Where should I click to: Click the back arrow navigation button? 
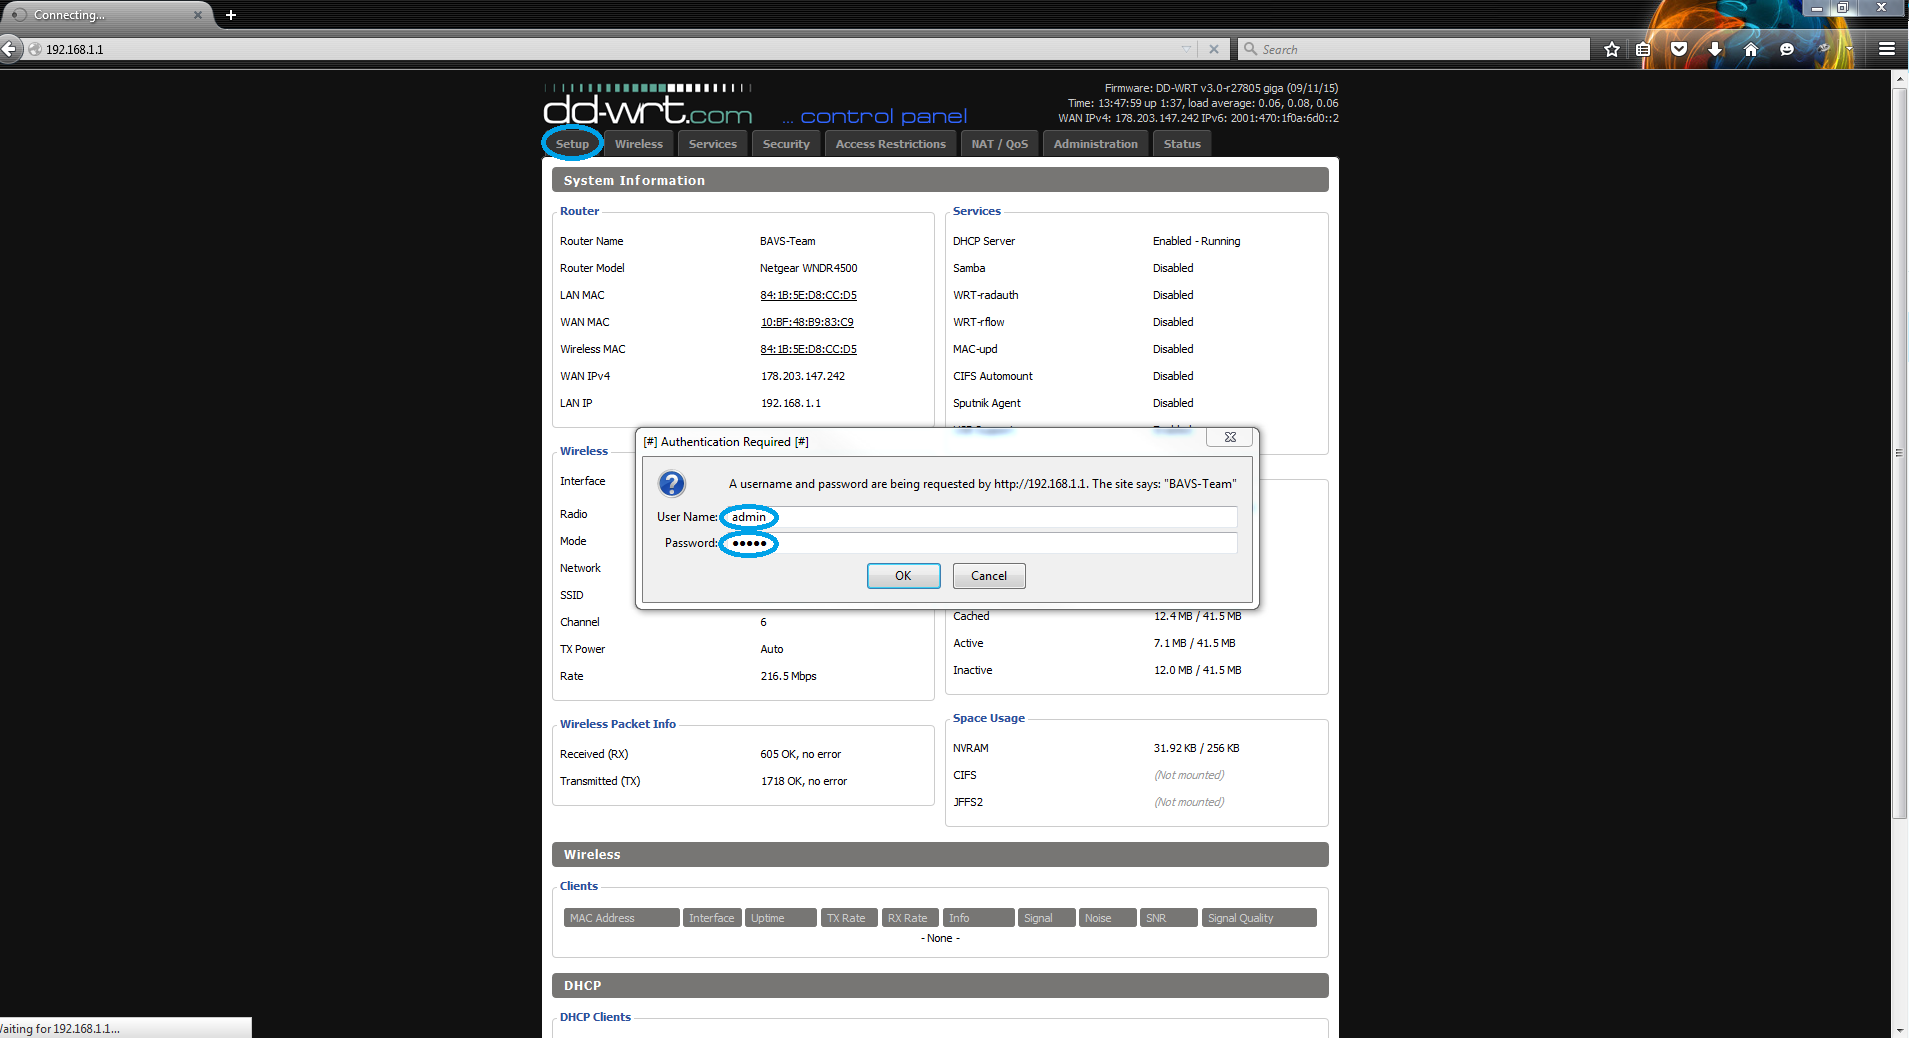[9, 49]
